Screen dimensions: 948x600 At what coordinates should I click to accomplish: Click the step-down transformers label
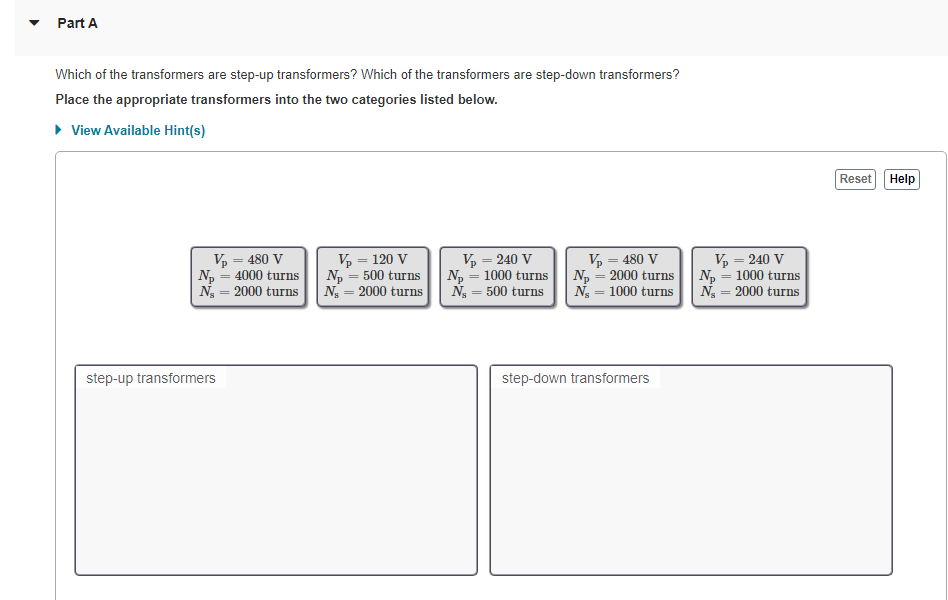point(574,378)
